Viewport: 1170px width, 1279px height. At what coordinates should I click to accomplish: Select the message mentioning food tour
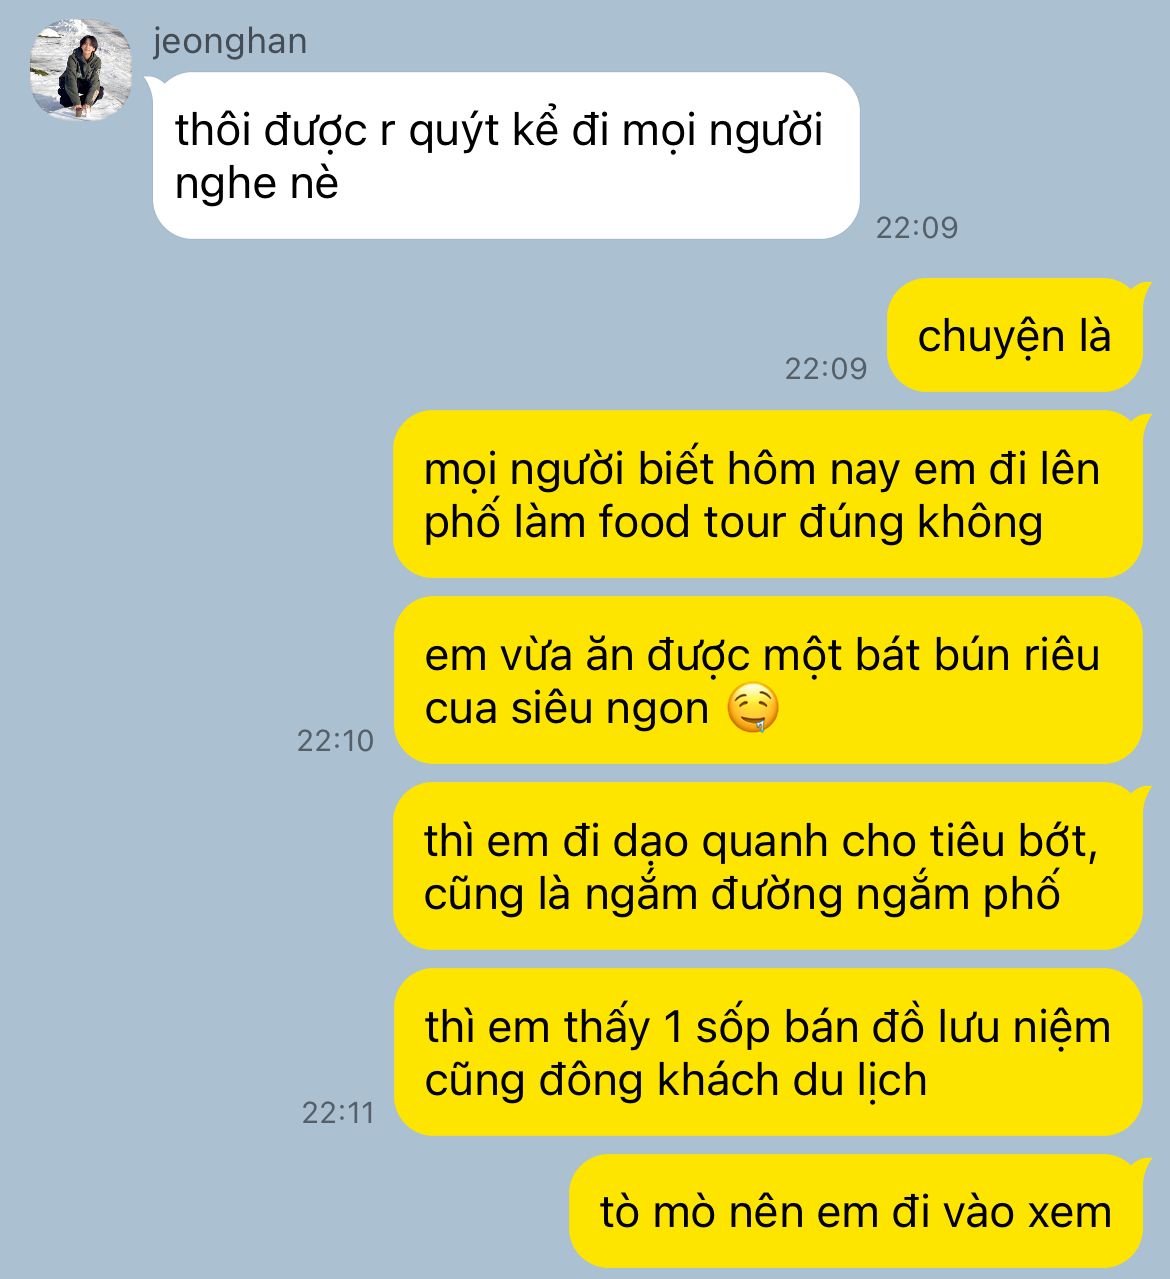coord(768,495)
